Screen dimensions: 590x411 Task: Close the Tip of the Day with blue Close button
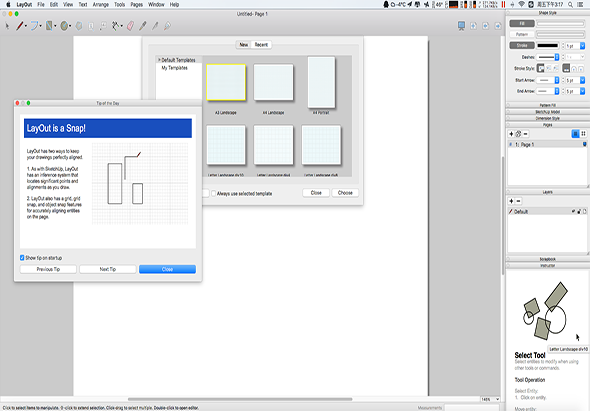tap(167, 269)
